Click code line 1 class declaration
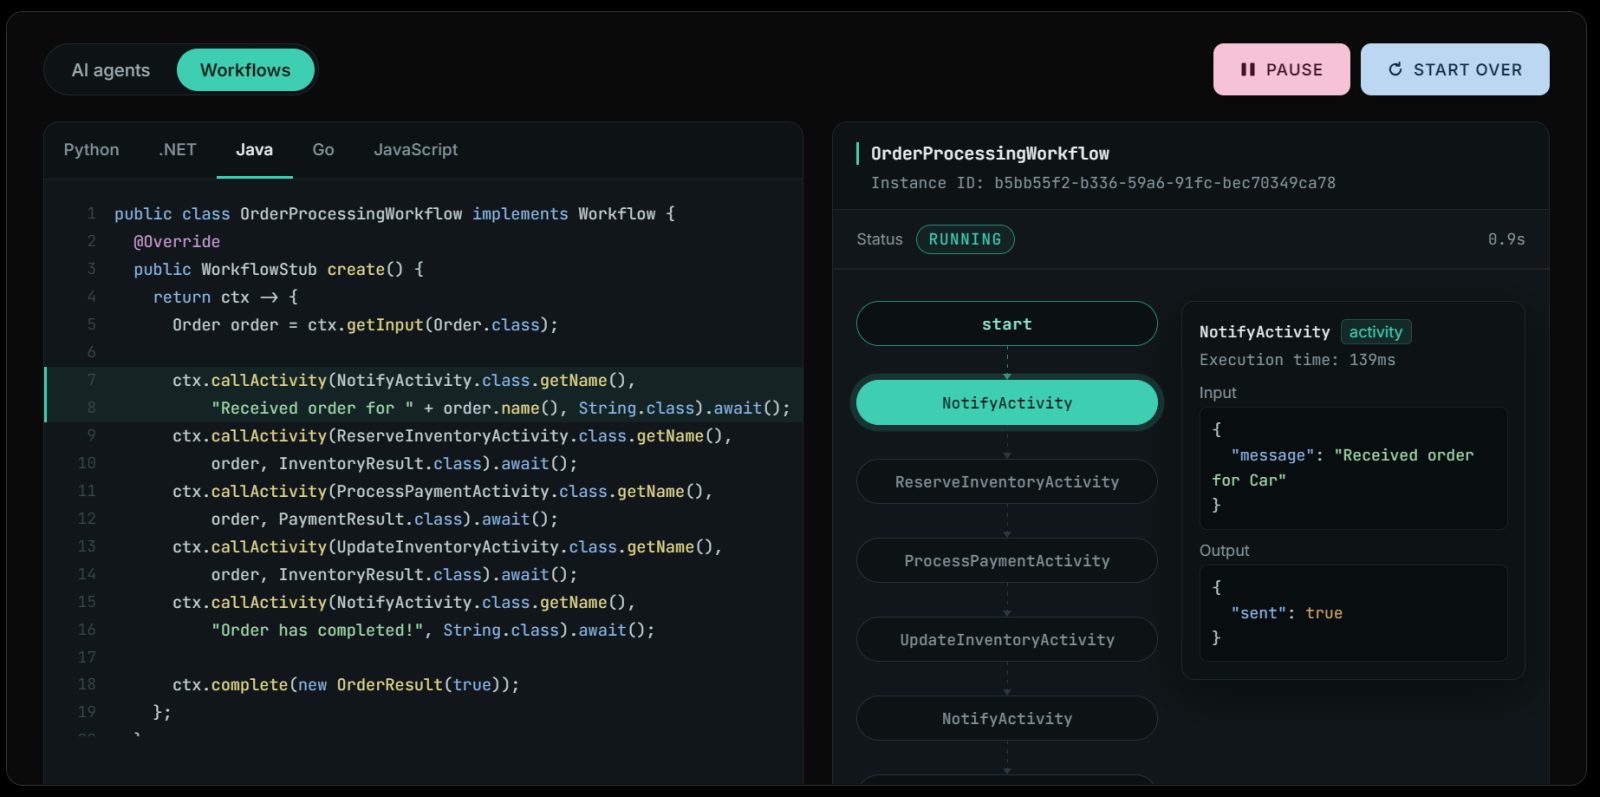The height and width of the screenshot is (797, 1600). [394, 214]
